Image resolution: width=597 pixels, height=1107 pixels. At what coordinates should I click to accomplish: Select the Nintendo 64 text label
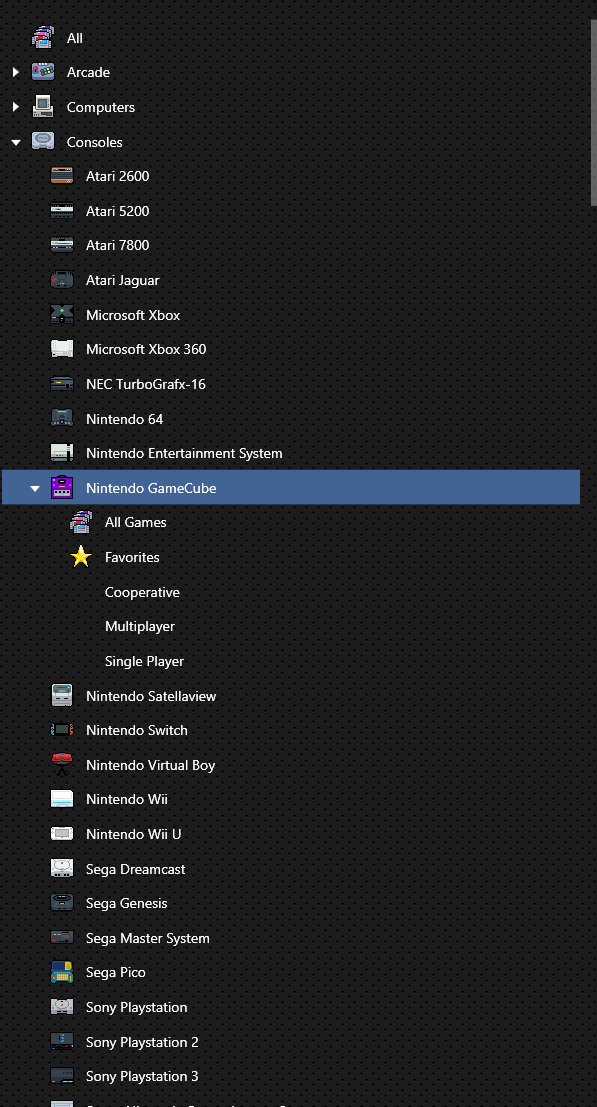point(124,419)
